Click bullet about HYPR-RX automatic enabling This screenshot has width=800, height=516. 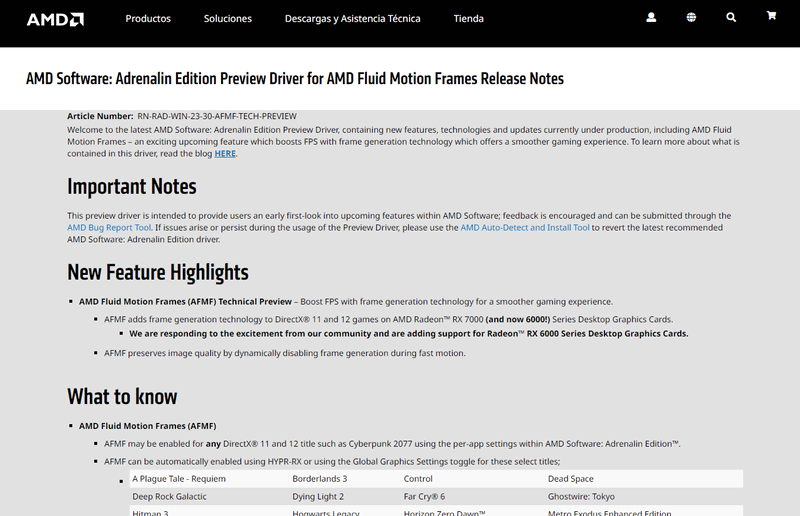pyautogui.click(x=332, y=462)
